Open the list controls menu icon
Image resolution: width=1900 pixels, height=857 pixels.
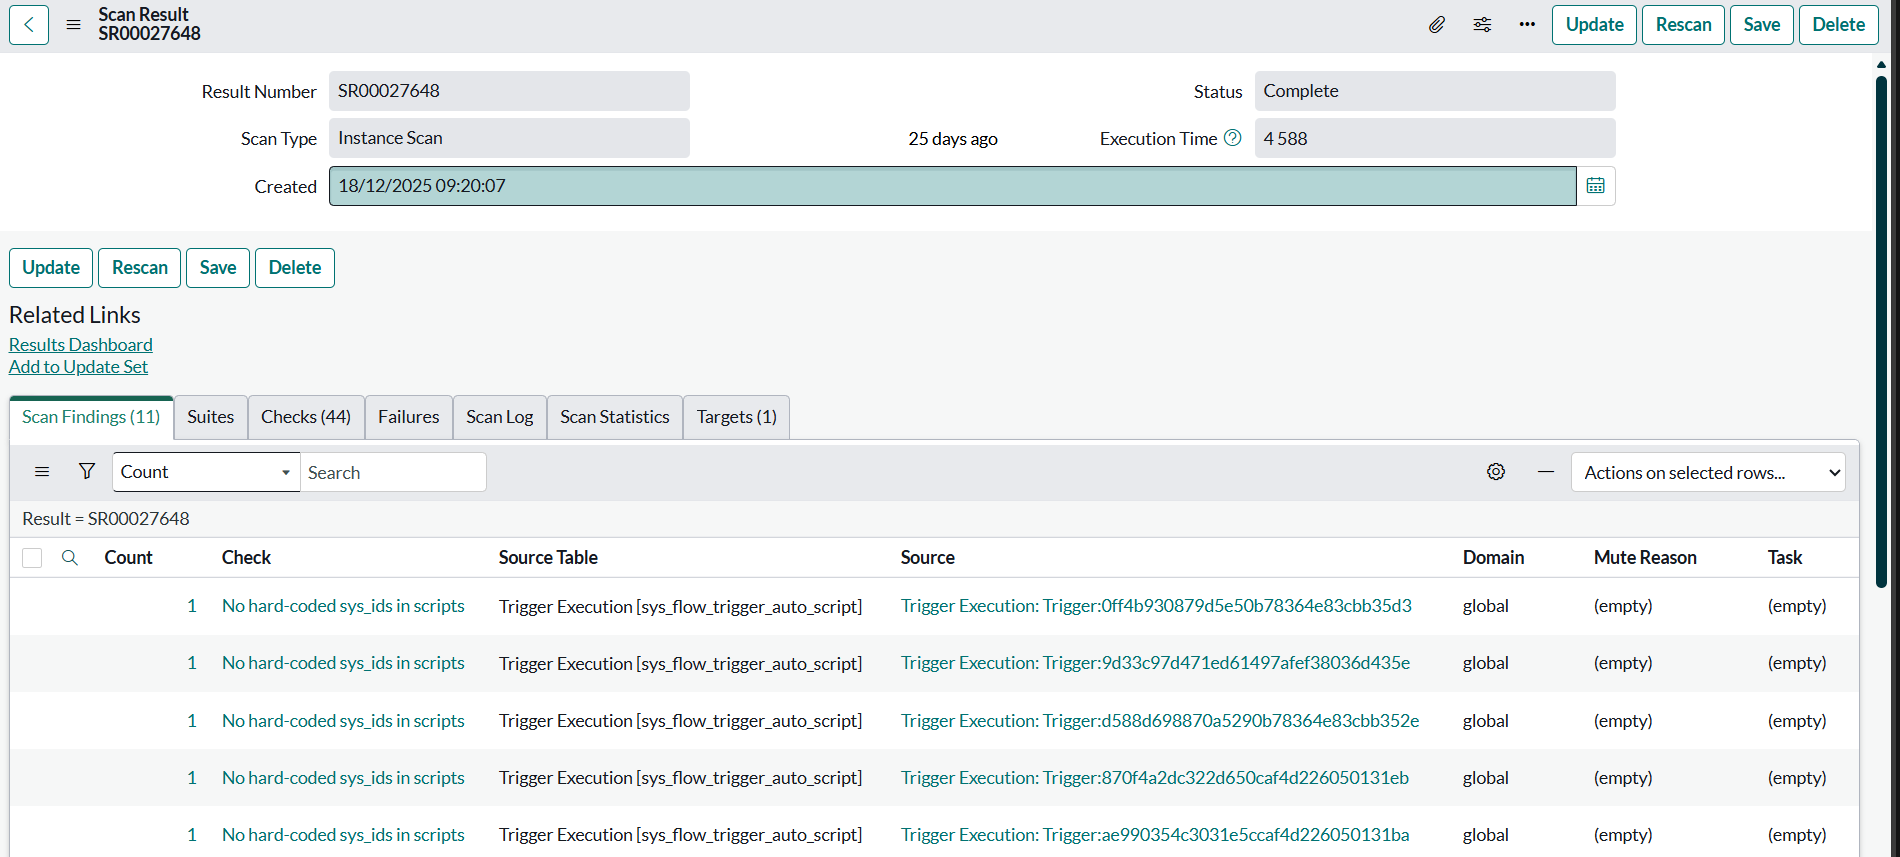42,472
